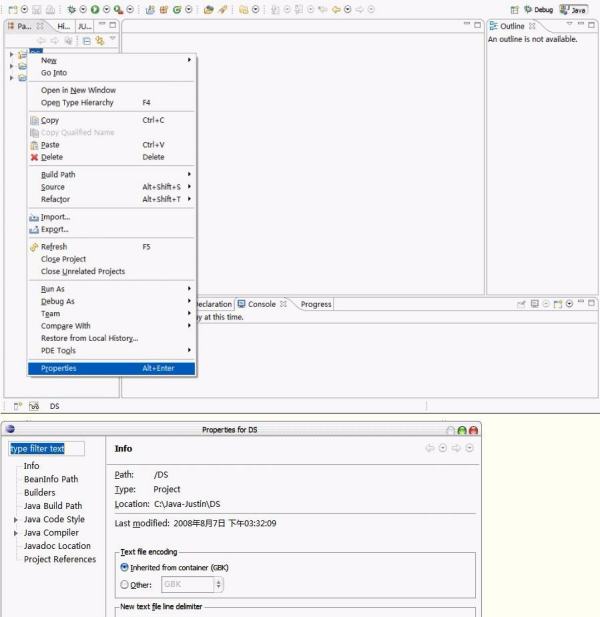This screenshot has height=617, width=600.
Task: Click the green Run toolbar icon
Action: coord(95,9)
